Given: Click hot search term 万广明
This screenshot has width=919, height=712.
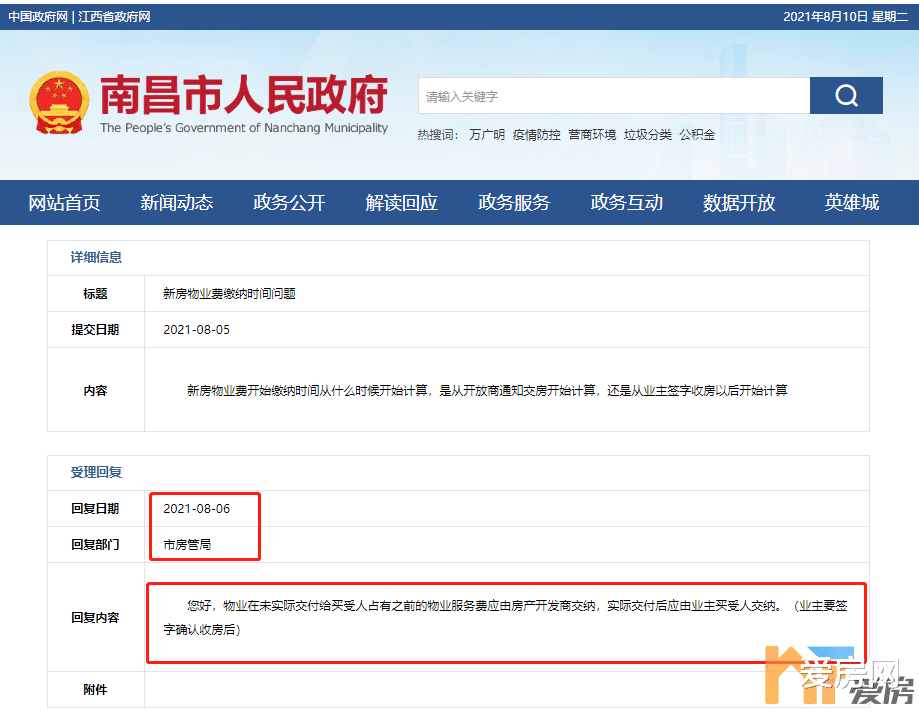Looking at the screenshot, I should [486, 135].
